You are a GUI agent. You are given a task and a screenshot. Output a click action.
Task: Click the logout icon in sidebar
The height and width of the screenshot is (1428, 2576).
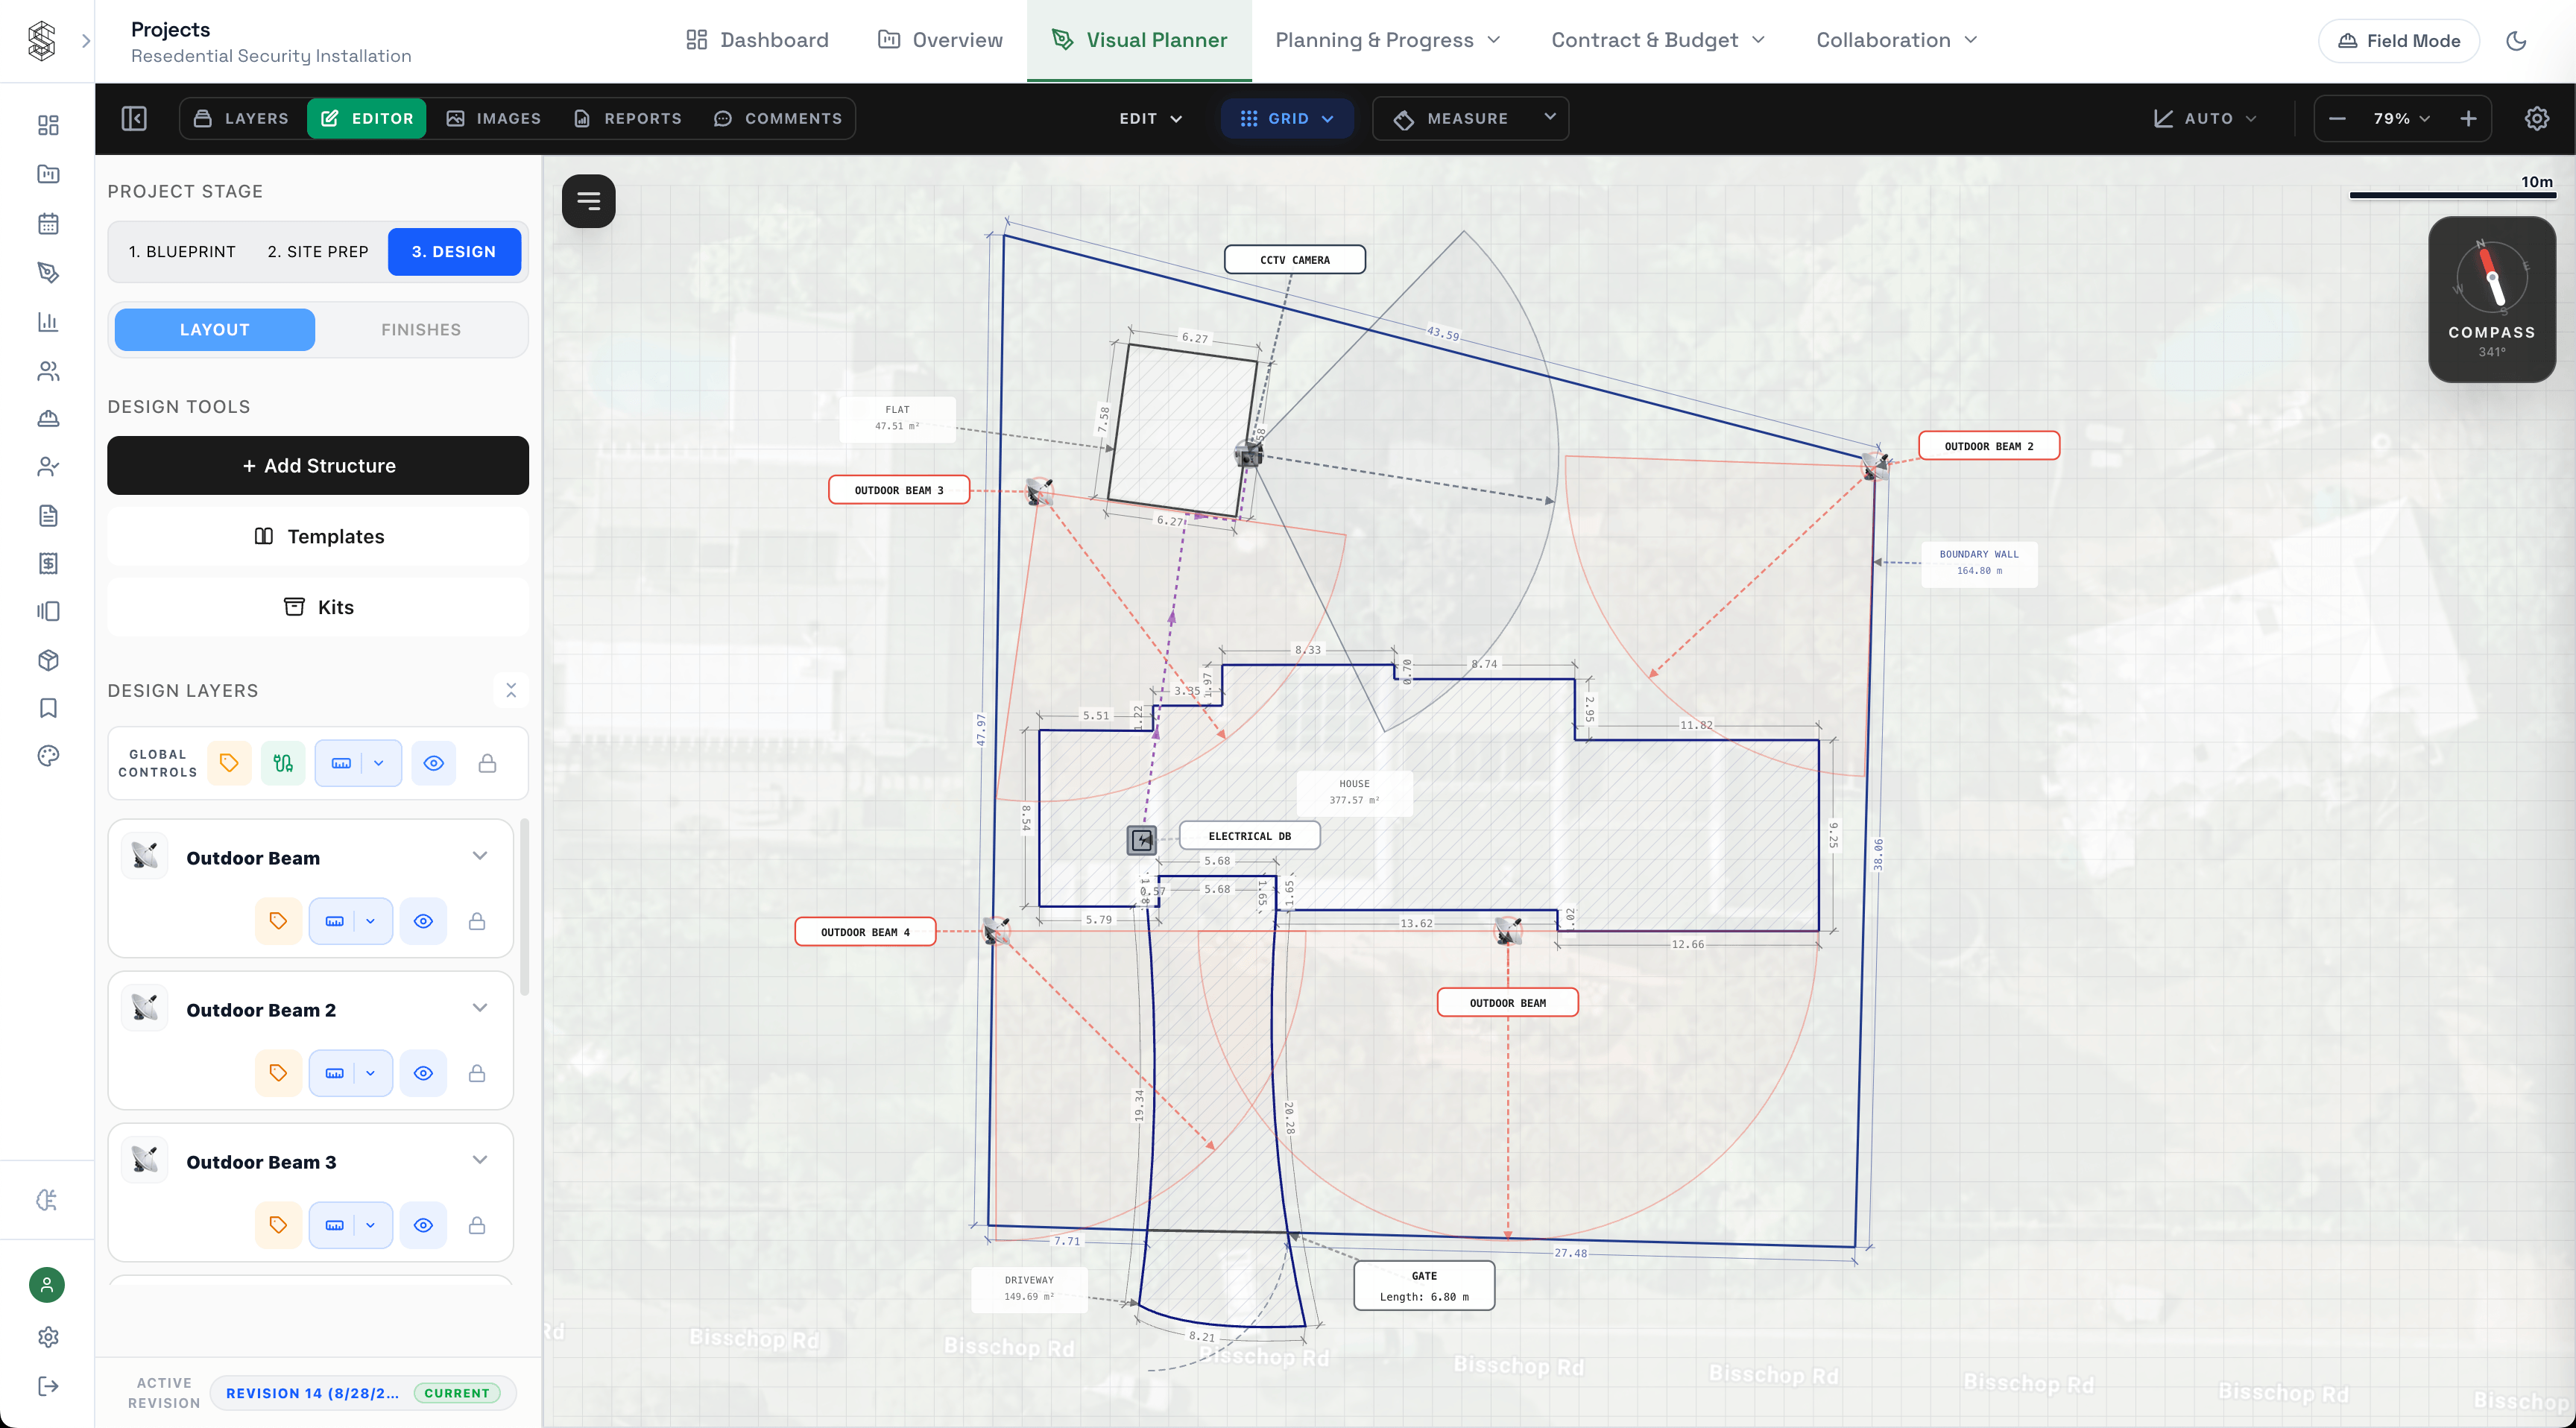coord(48,1386)
